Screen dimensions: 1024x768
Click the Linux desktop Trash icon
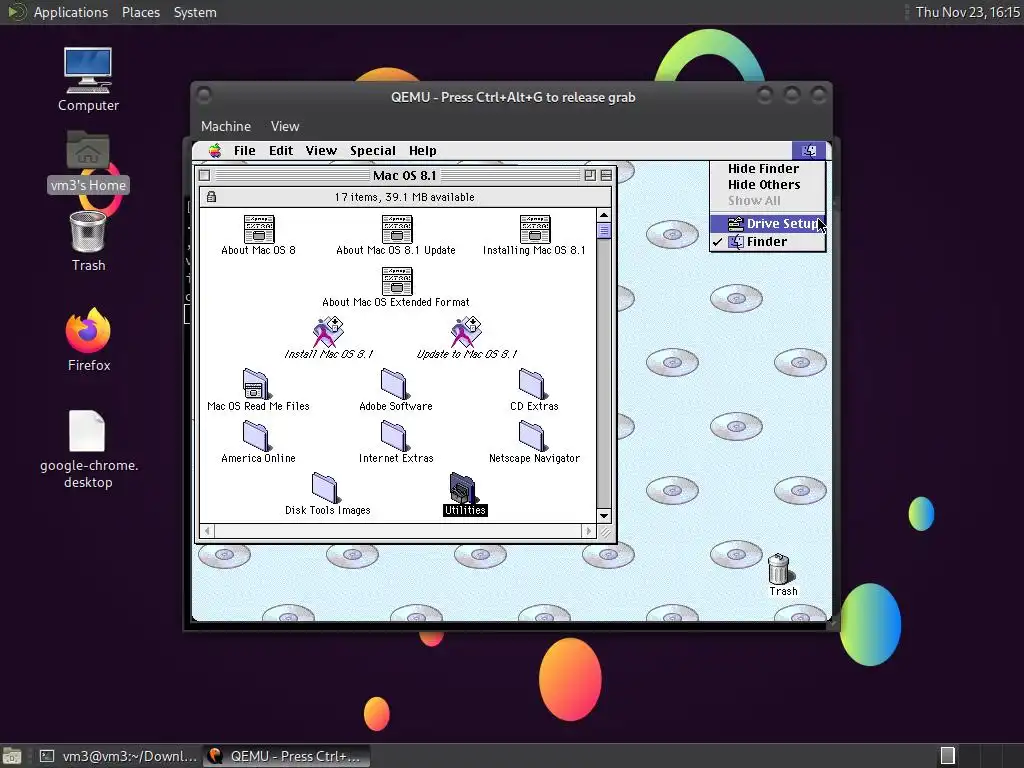tap(88, 231)
